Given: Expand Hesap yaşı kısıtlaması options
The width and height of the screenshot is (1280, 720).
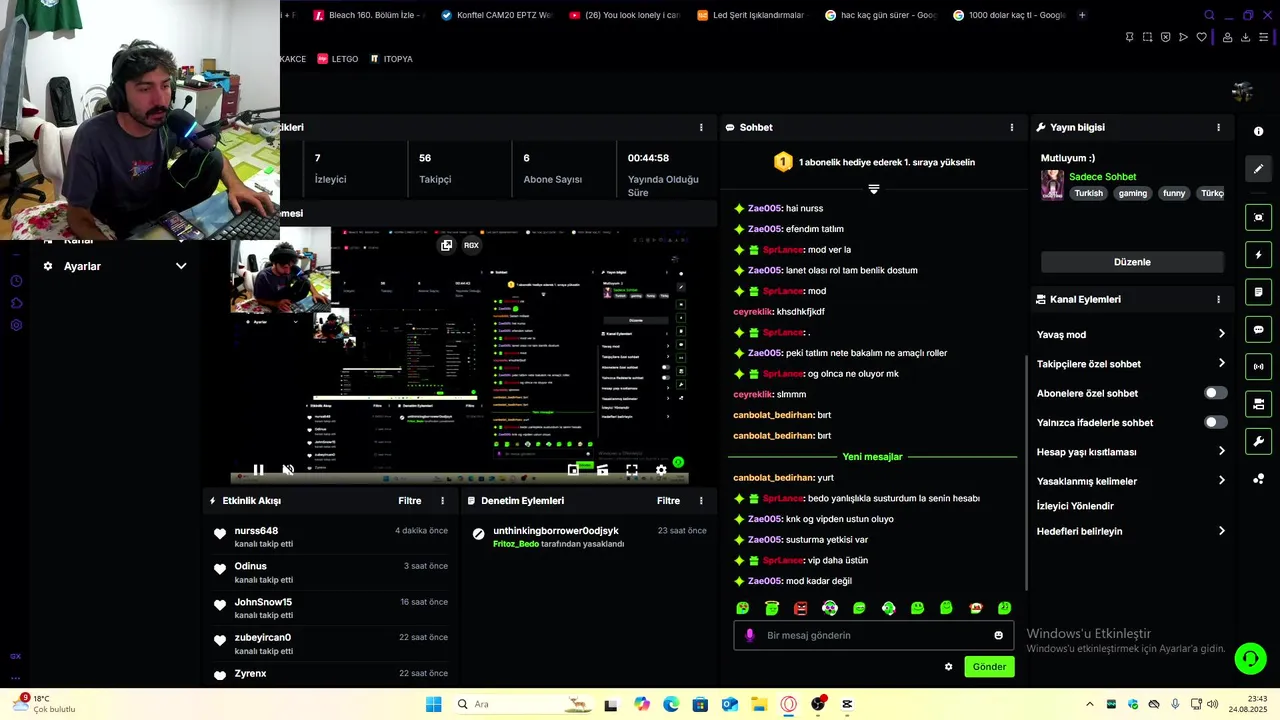Looking at the screenshot, I should [1221, 451].
